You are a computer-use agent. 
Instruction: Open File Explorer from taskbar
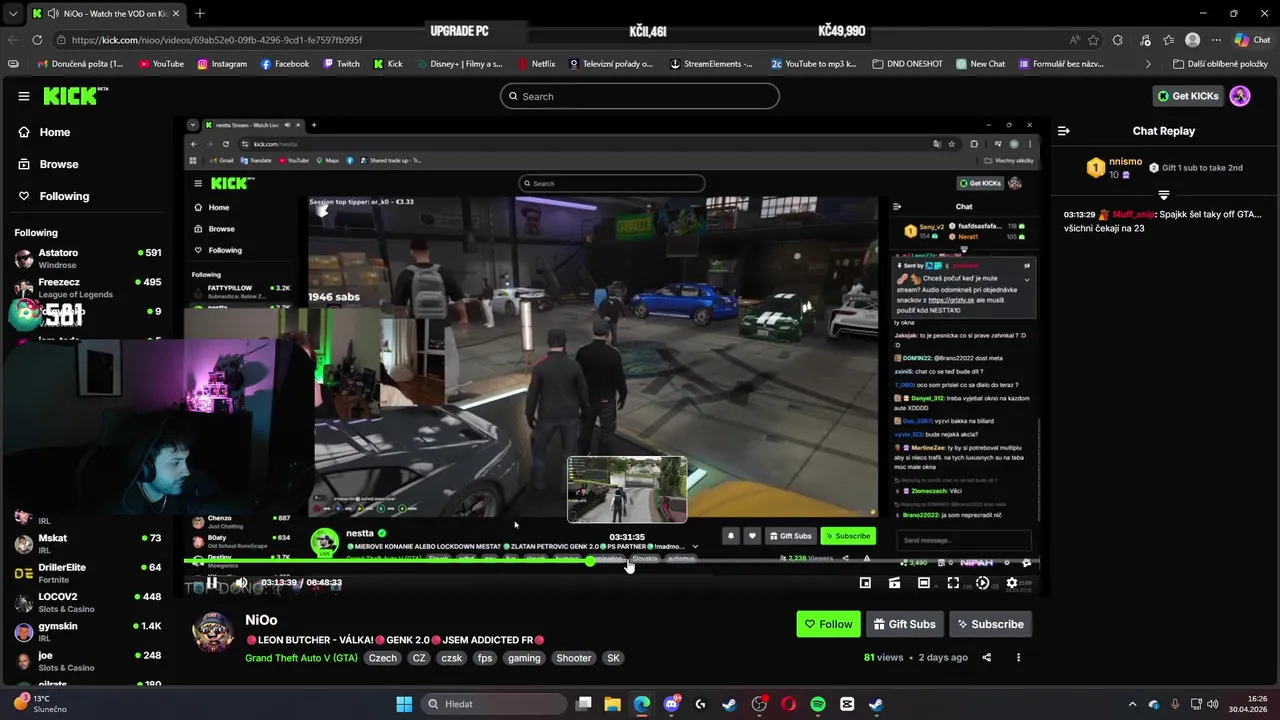[612, 704]
